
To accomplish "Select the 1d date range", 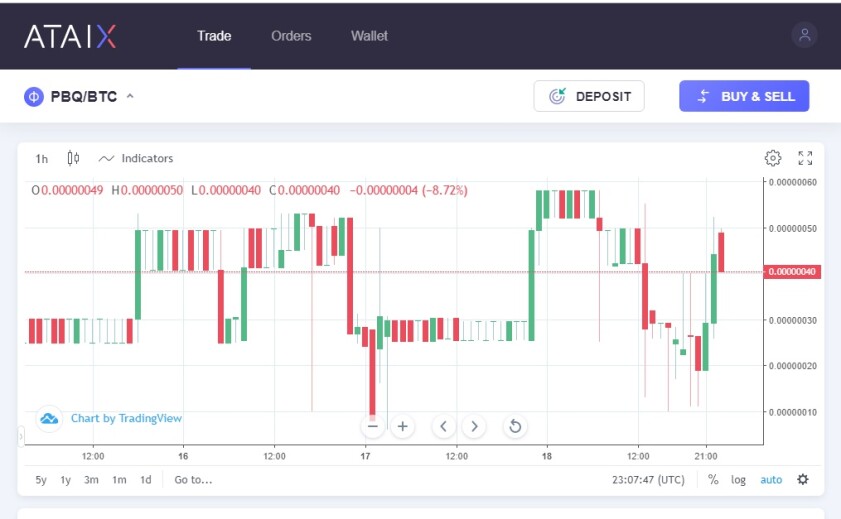I will (x=145, y=480).
